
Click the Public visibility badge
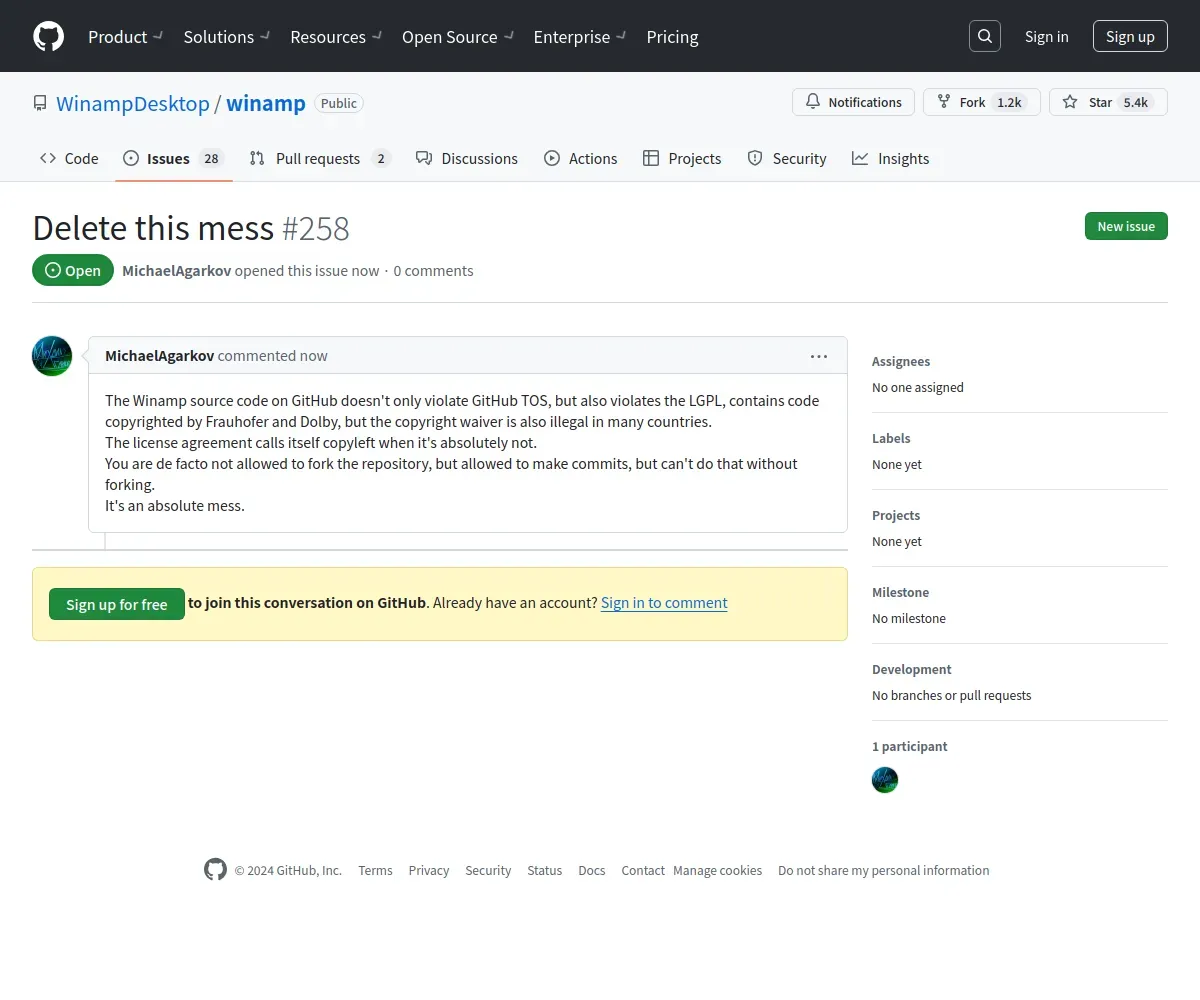point(339,103)
